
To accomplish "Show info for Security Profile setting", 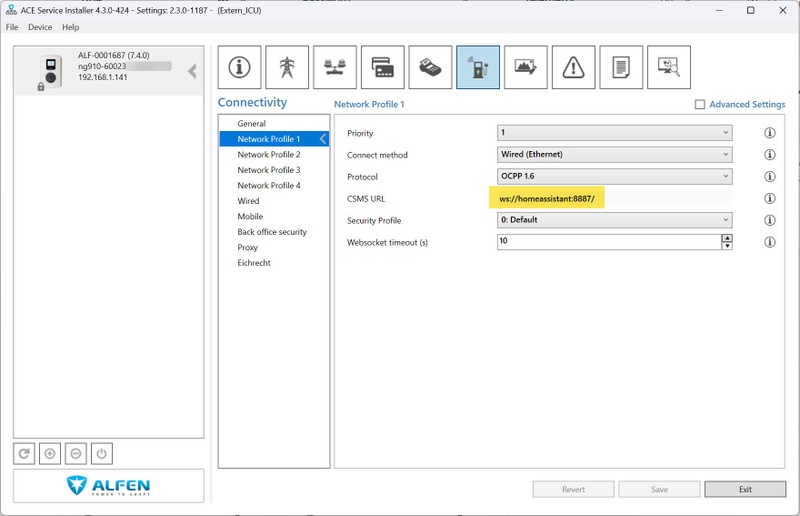I will click(770, 220).
